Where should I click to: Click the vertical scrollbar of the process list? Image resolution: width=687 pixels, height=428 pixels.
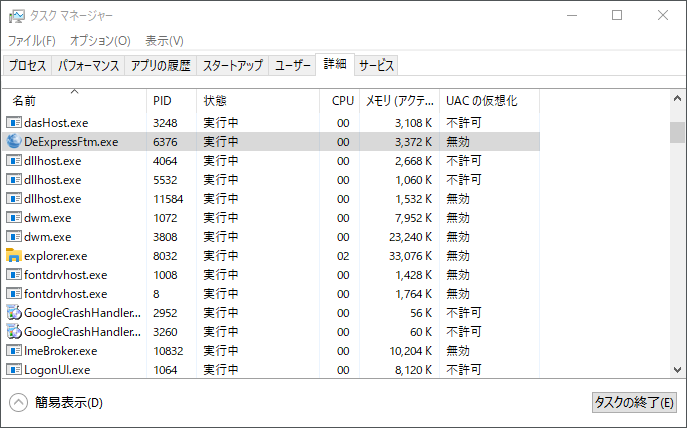click(x=677, y=250)
